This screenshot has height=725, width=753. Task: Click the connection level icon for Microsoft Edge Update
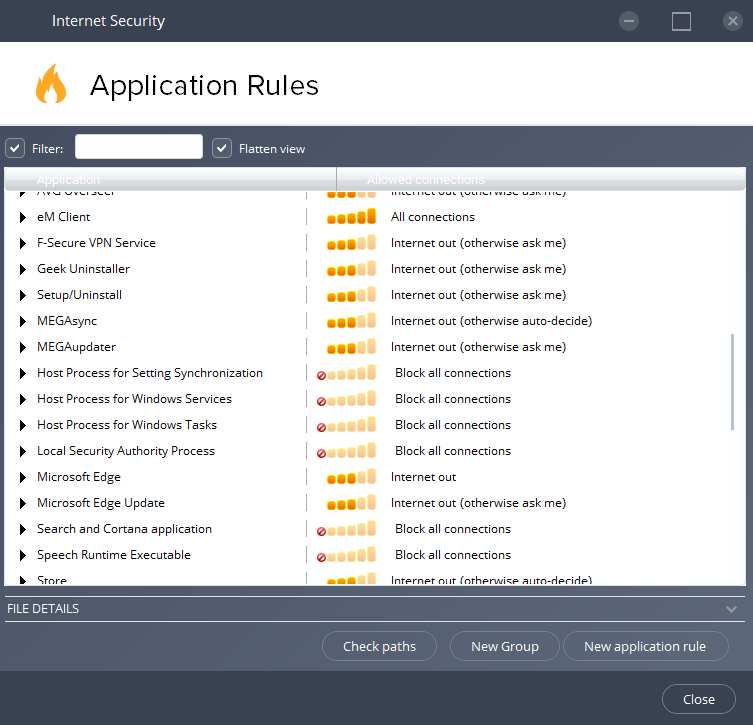click(351, 502)
